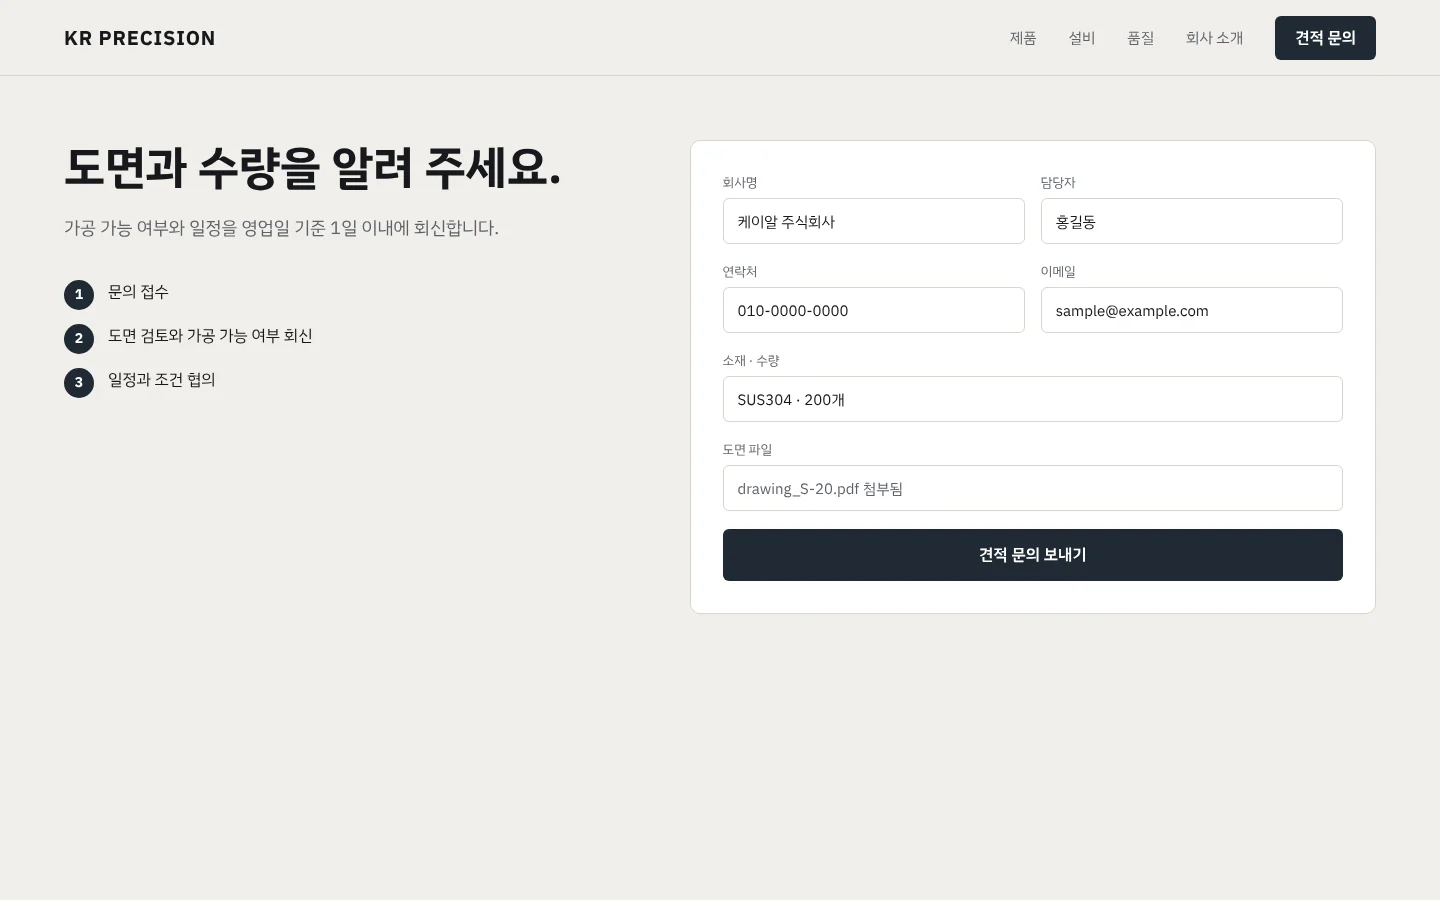This screenshot has height=900, width=1440.
Task: Click the text "도면 검토와 가공 가능 여부 회신"
Action: [210, 336]
